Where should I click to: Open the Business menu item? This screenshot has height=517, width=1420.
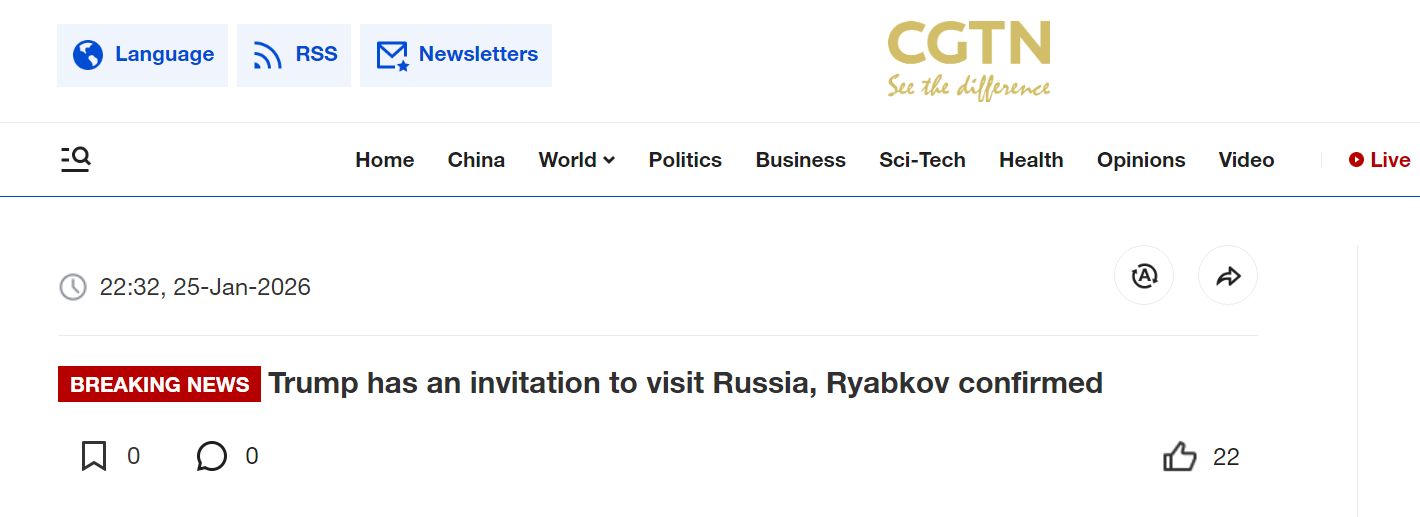pyautogui.click(x=800, y=160)
